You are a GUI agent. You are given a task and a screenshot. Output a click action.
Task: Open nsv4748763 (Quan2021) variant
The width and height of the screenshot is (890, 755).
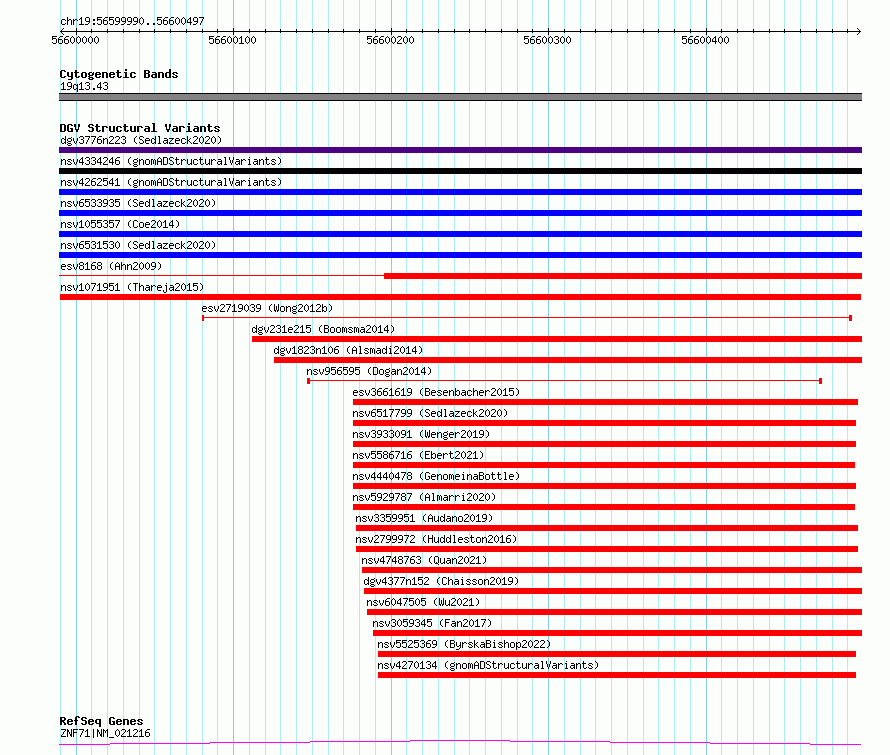(x=424, y=560)
